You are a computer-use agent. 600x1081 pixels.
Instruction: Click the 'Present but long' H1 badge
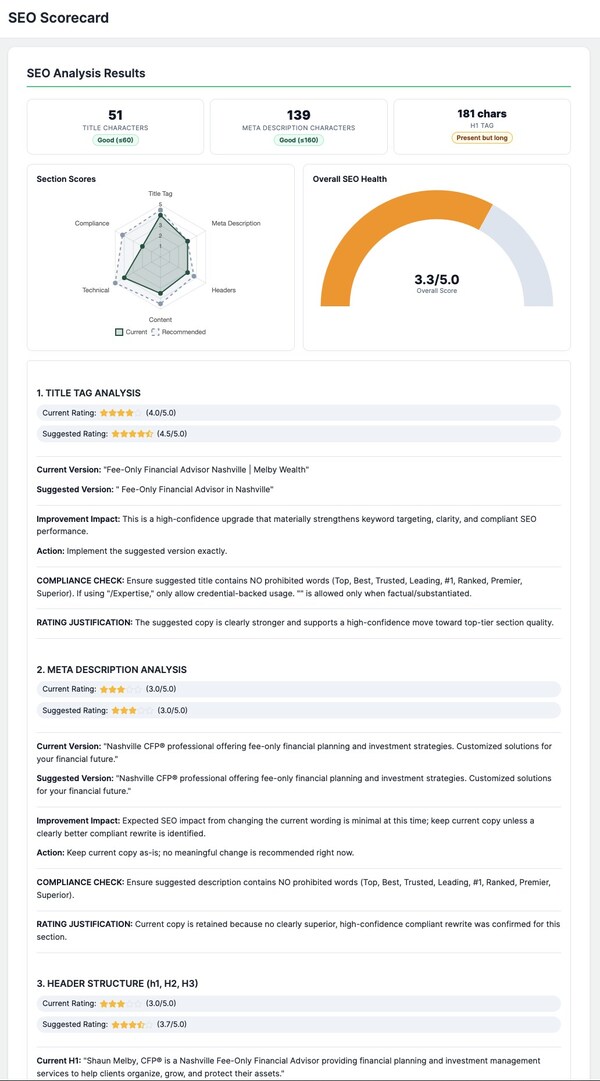[x=482, y=138]
